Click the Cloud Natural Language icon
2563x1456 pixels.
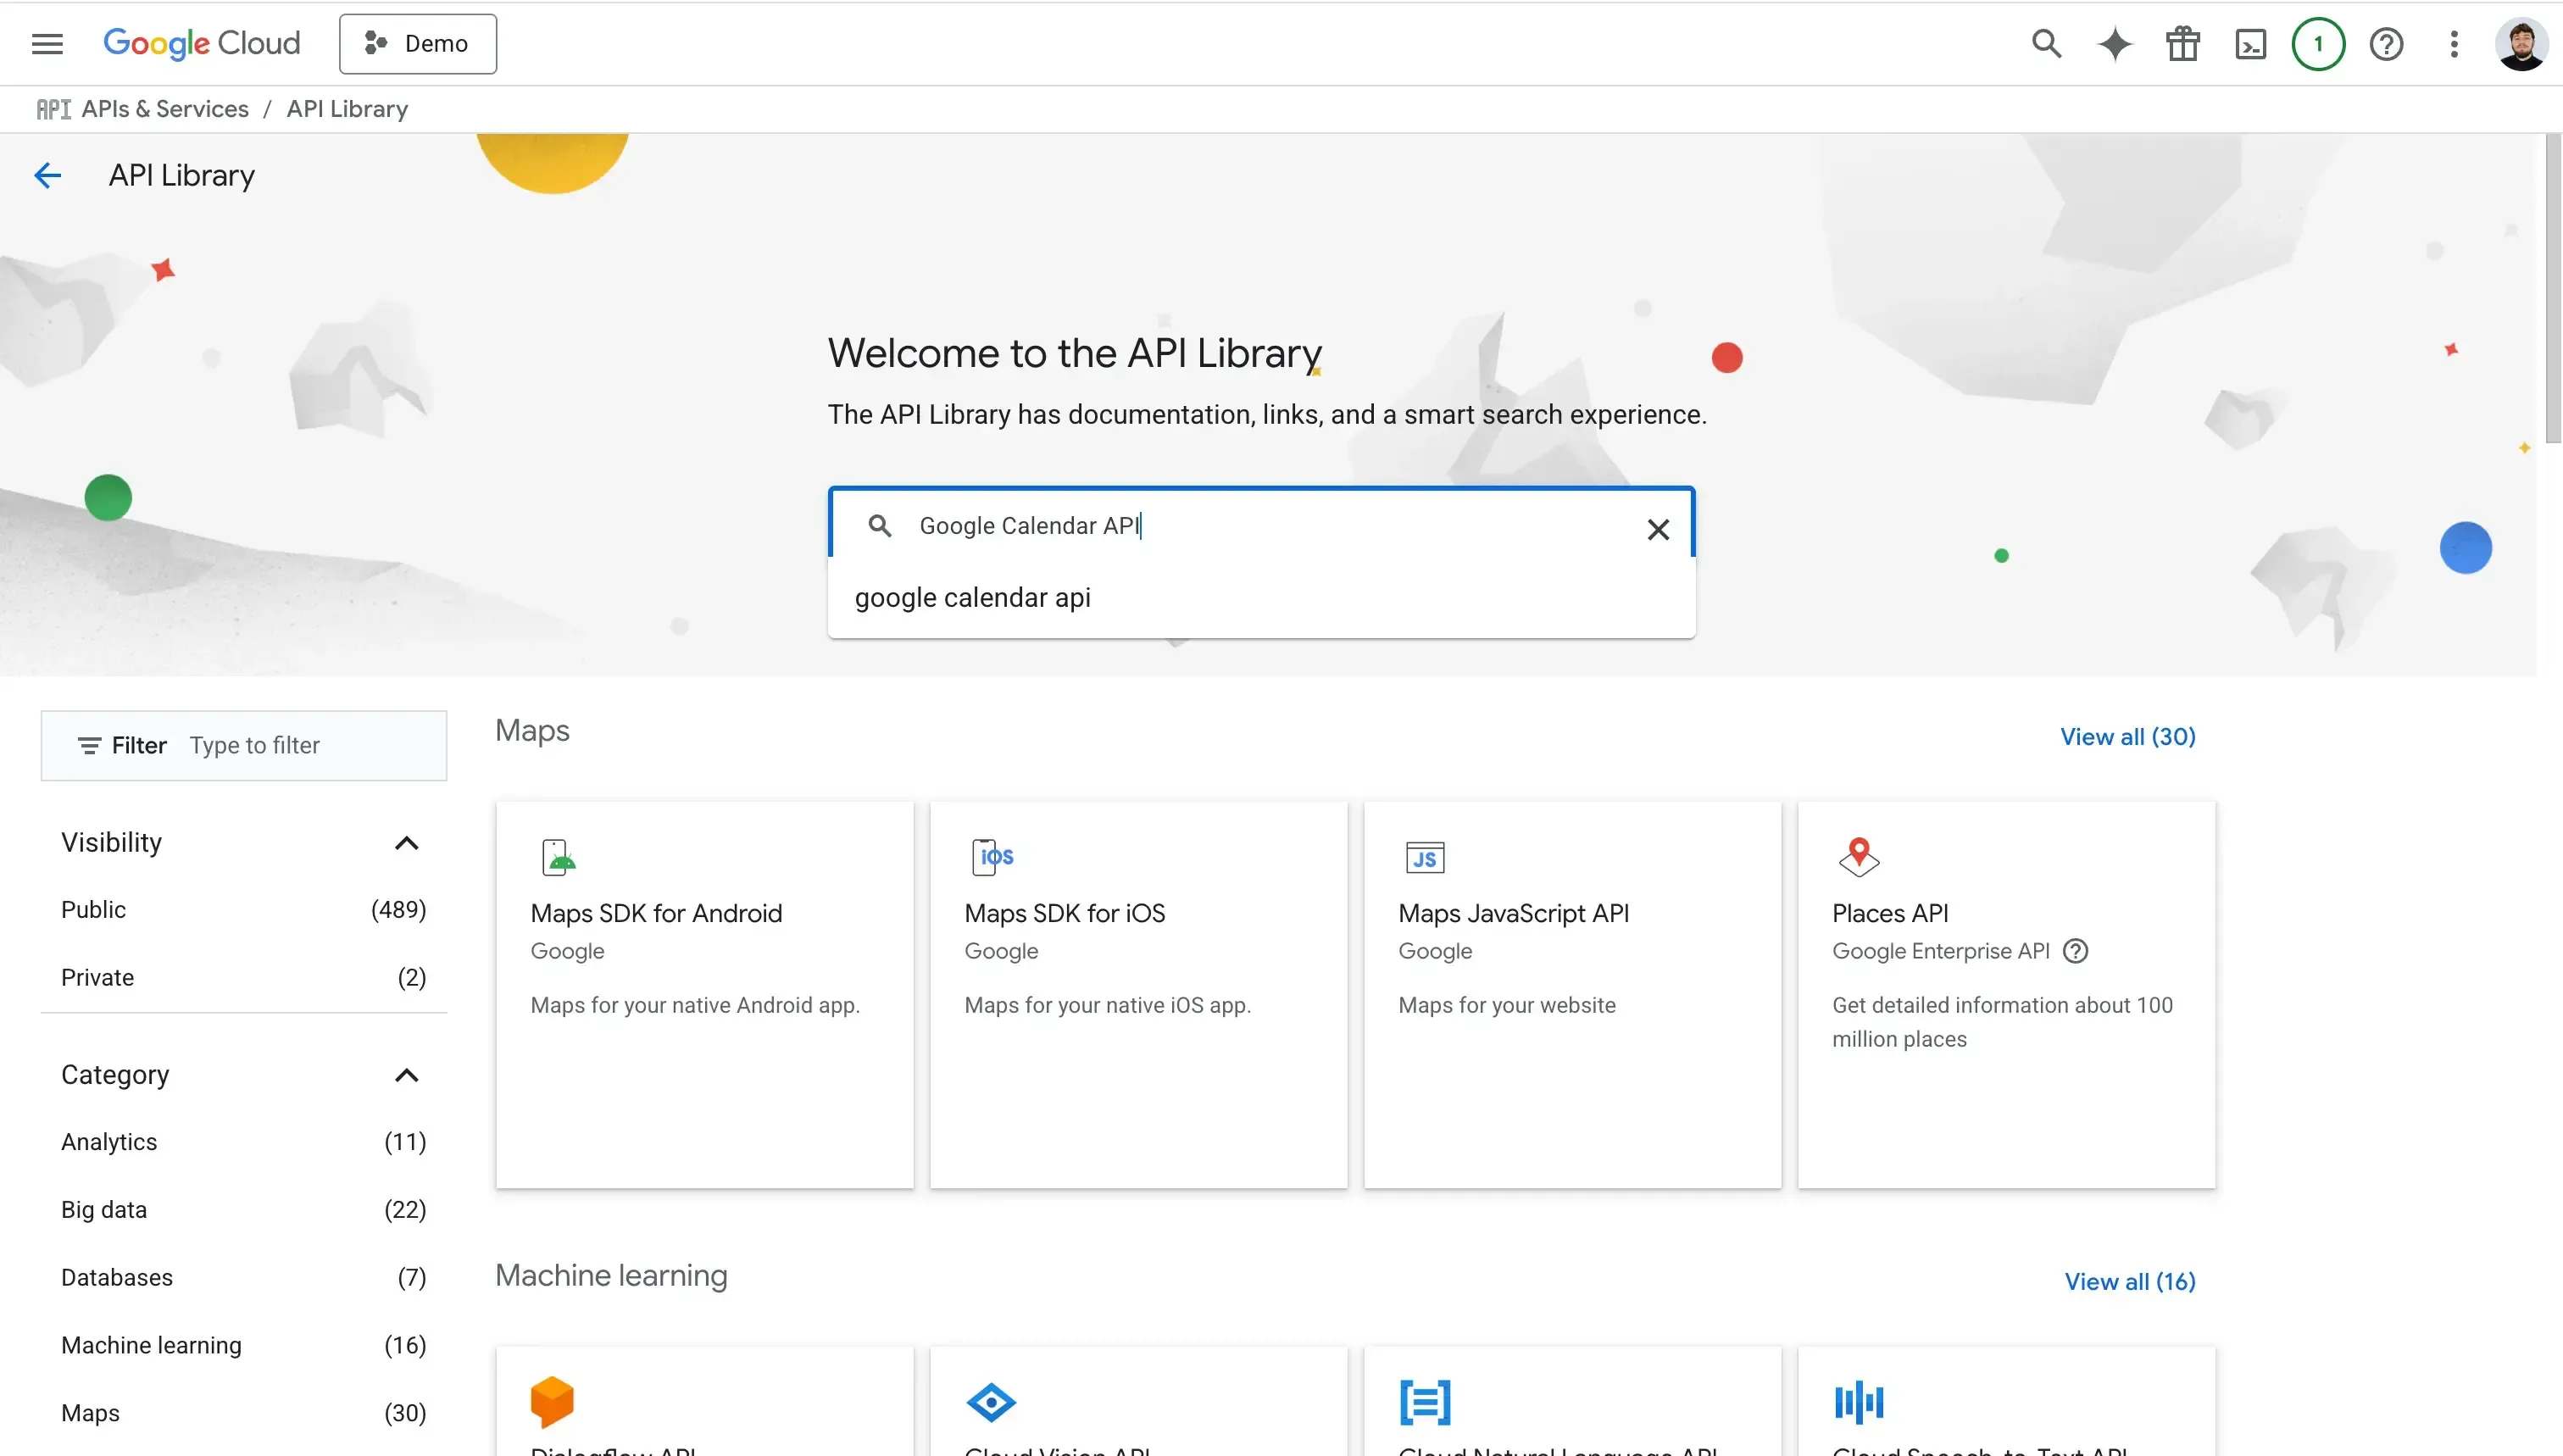[x=1425, y=1402]
